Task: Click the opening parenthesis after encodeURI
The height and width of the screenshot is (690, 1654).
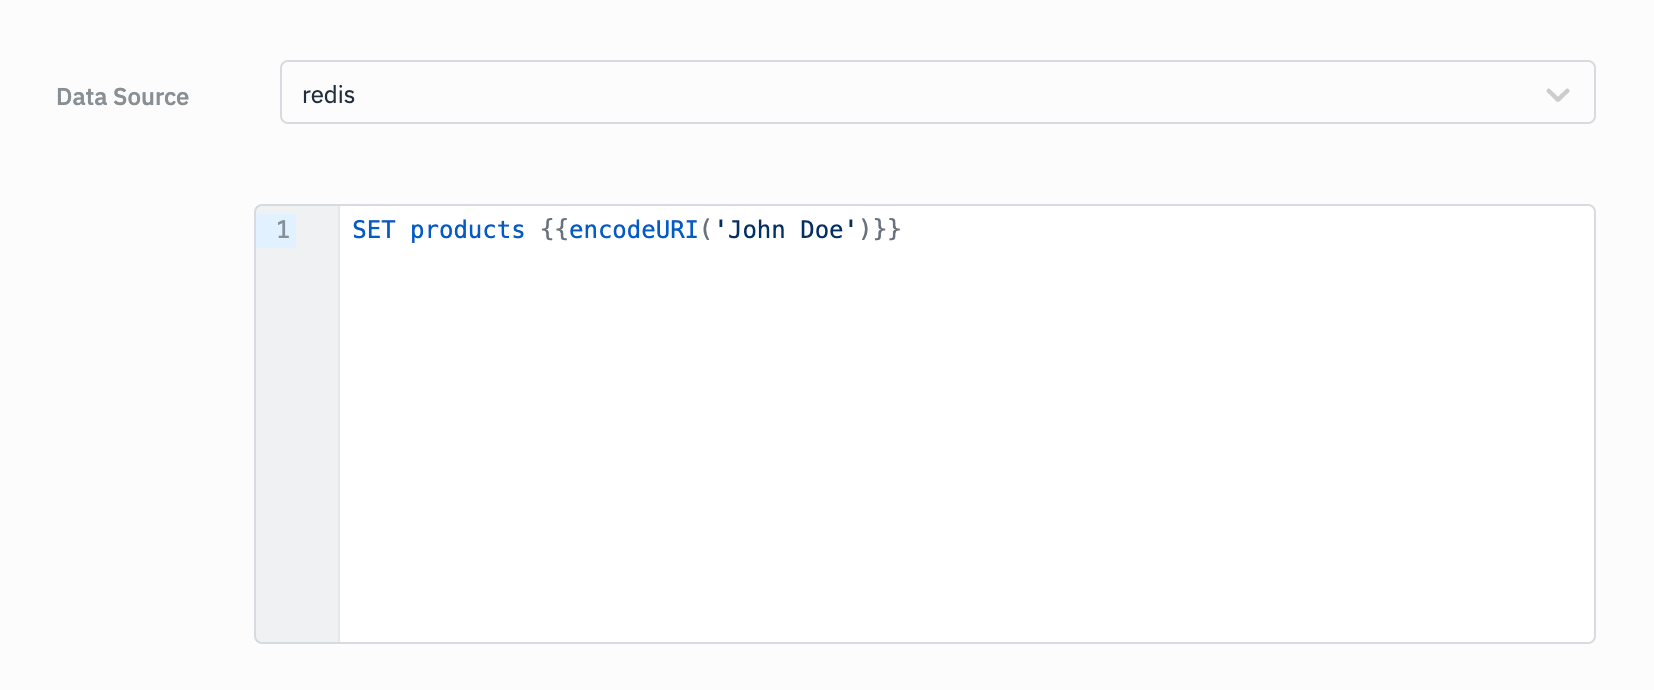Action: click(706, 230)
